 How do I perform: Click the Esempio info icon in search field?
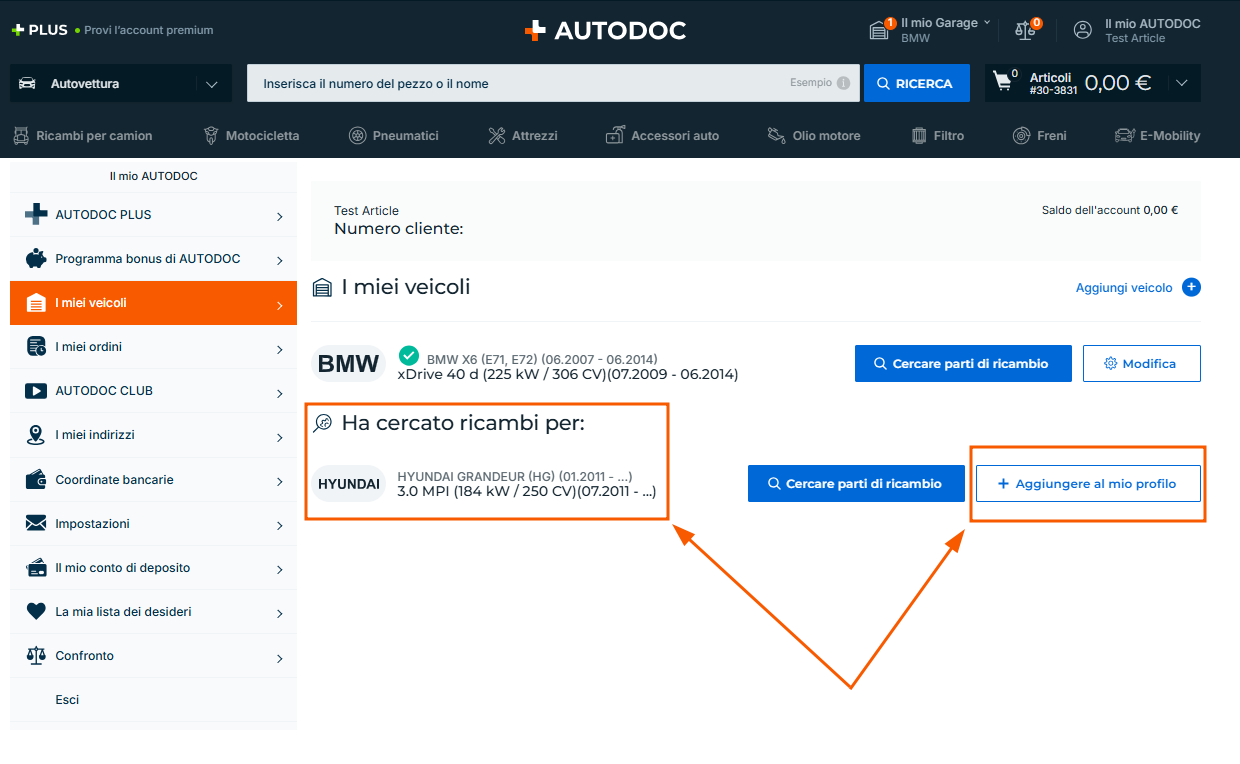click(x=843, y=83)
